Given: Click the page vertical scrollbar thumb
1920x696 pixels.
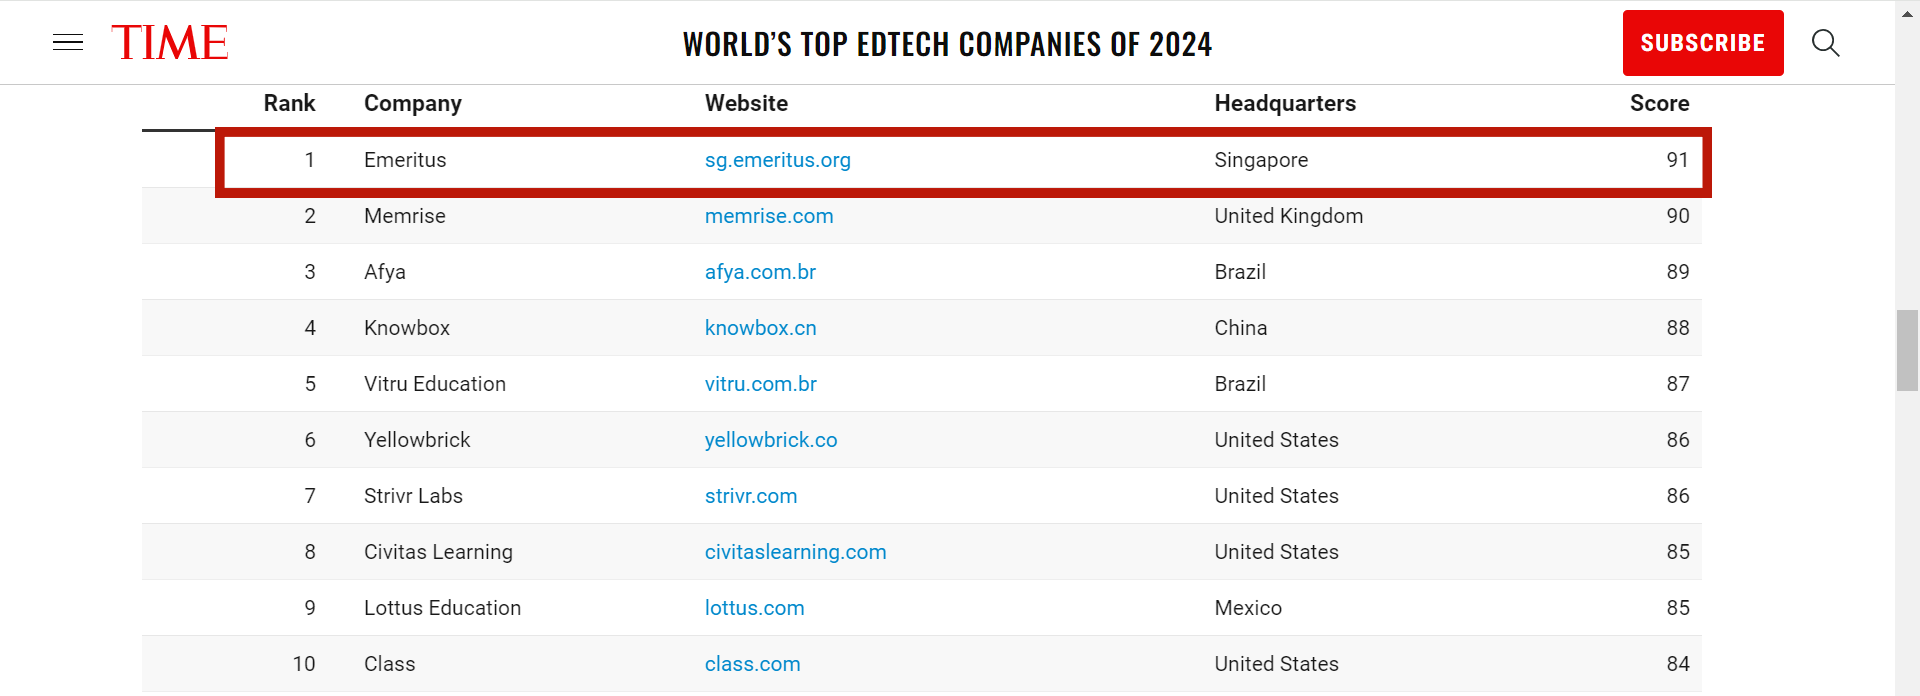Looking at the screenshot, I should (1908, 350).
